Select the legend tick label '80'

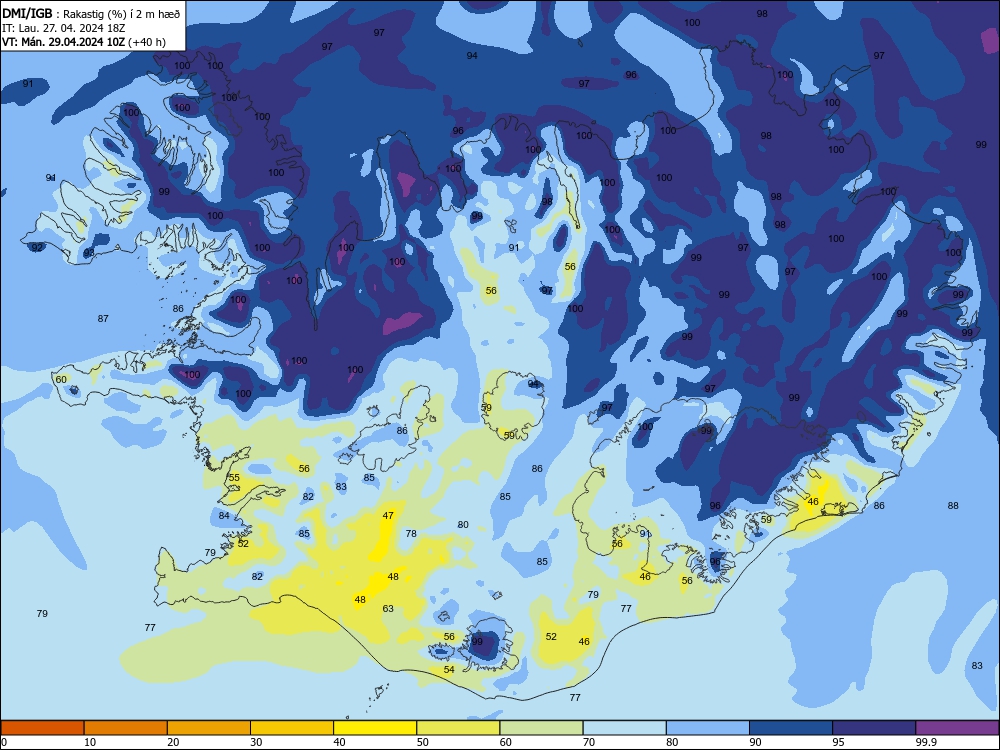[672, 742]
